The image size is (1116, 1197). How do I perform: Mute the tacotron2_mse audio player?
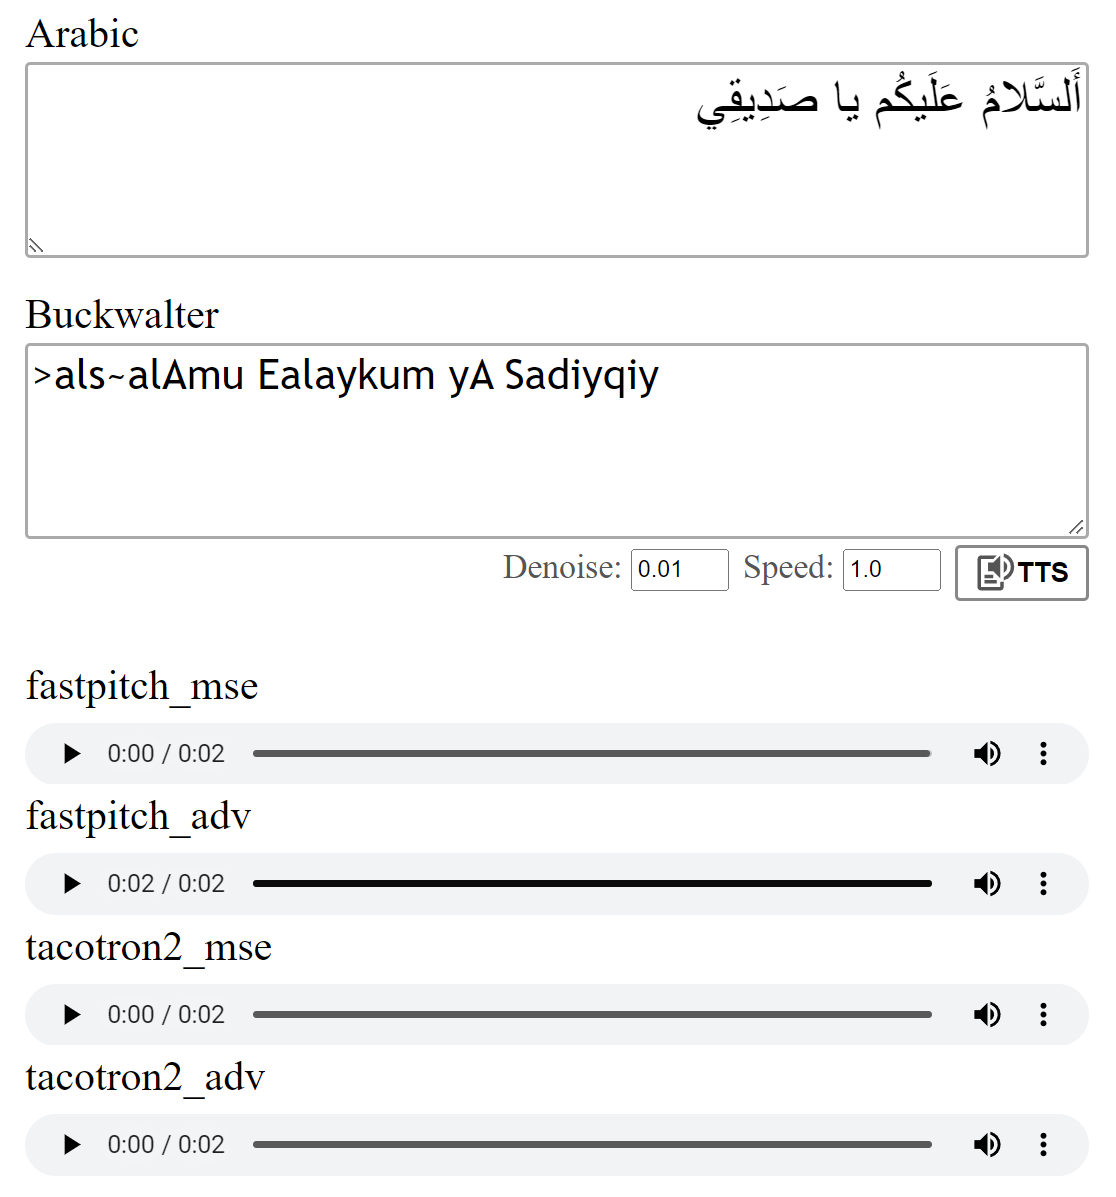click(x=987, y=1015)
